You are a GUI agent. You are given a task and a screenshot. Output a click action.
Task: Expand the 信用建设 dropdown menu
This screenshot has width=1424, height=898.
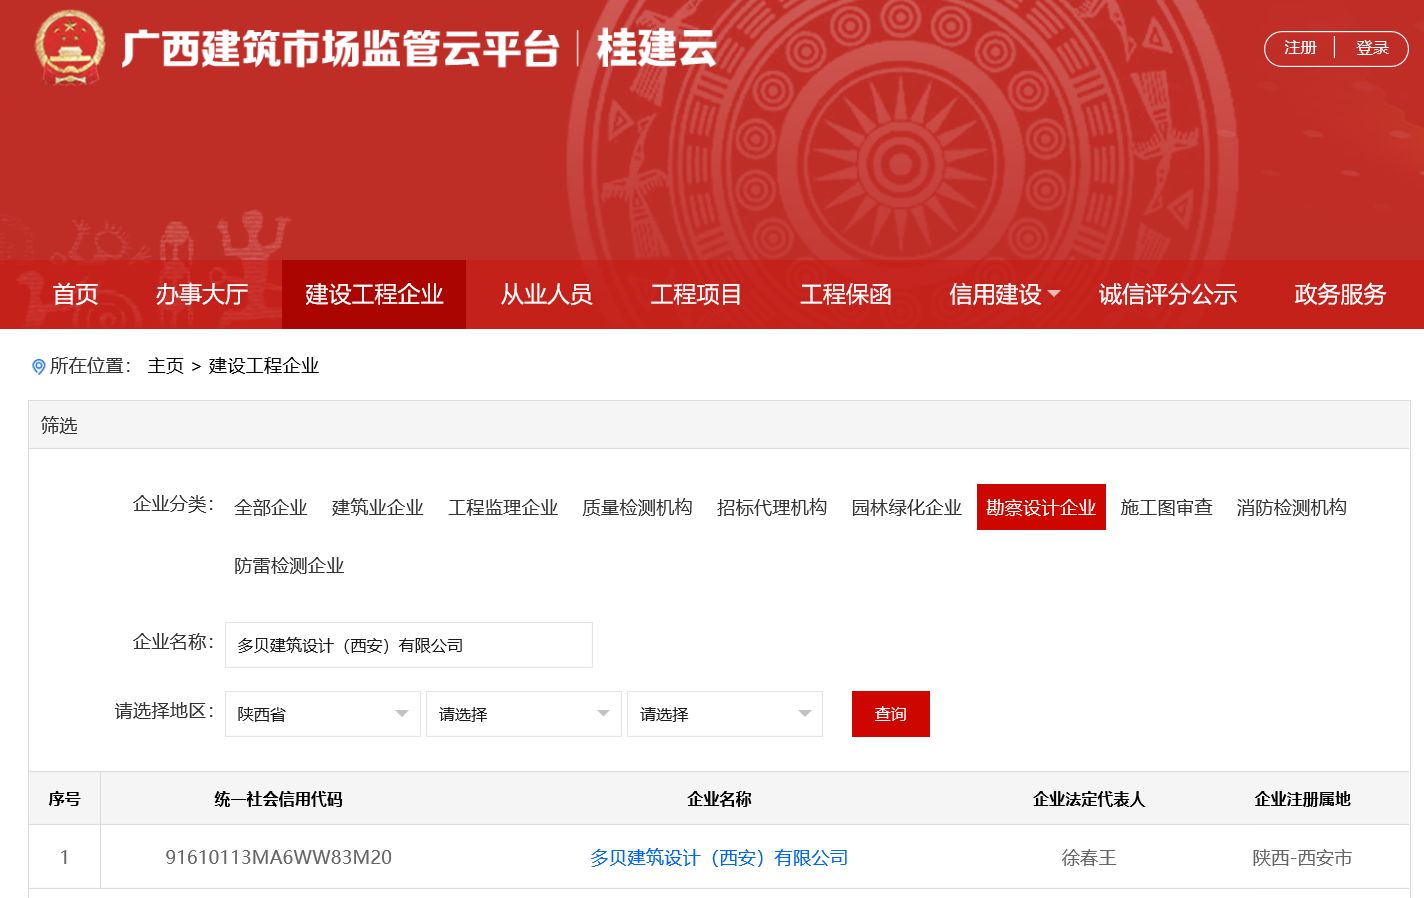tap(1004, 294)
